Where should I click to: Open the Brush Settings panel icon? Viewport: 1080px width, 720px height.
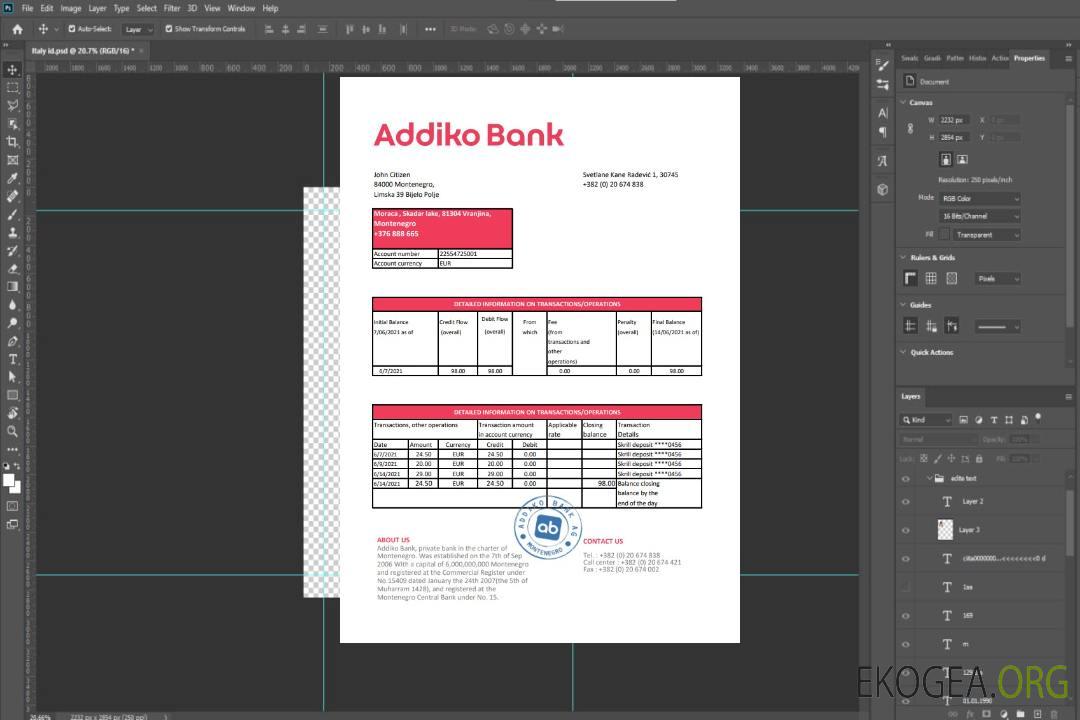pos(883,65)
